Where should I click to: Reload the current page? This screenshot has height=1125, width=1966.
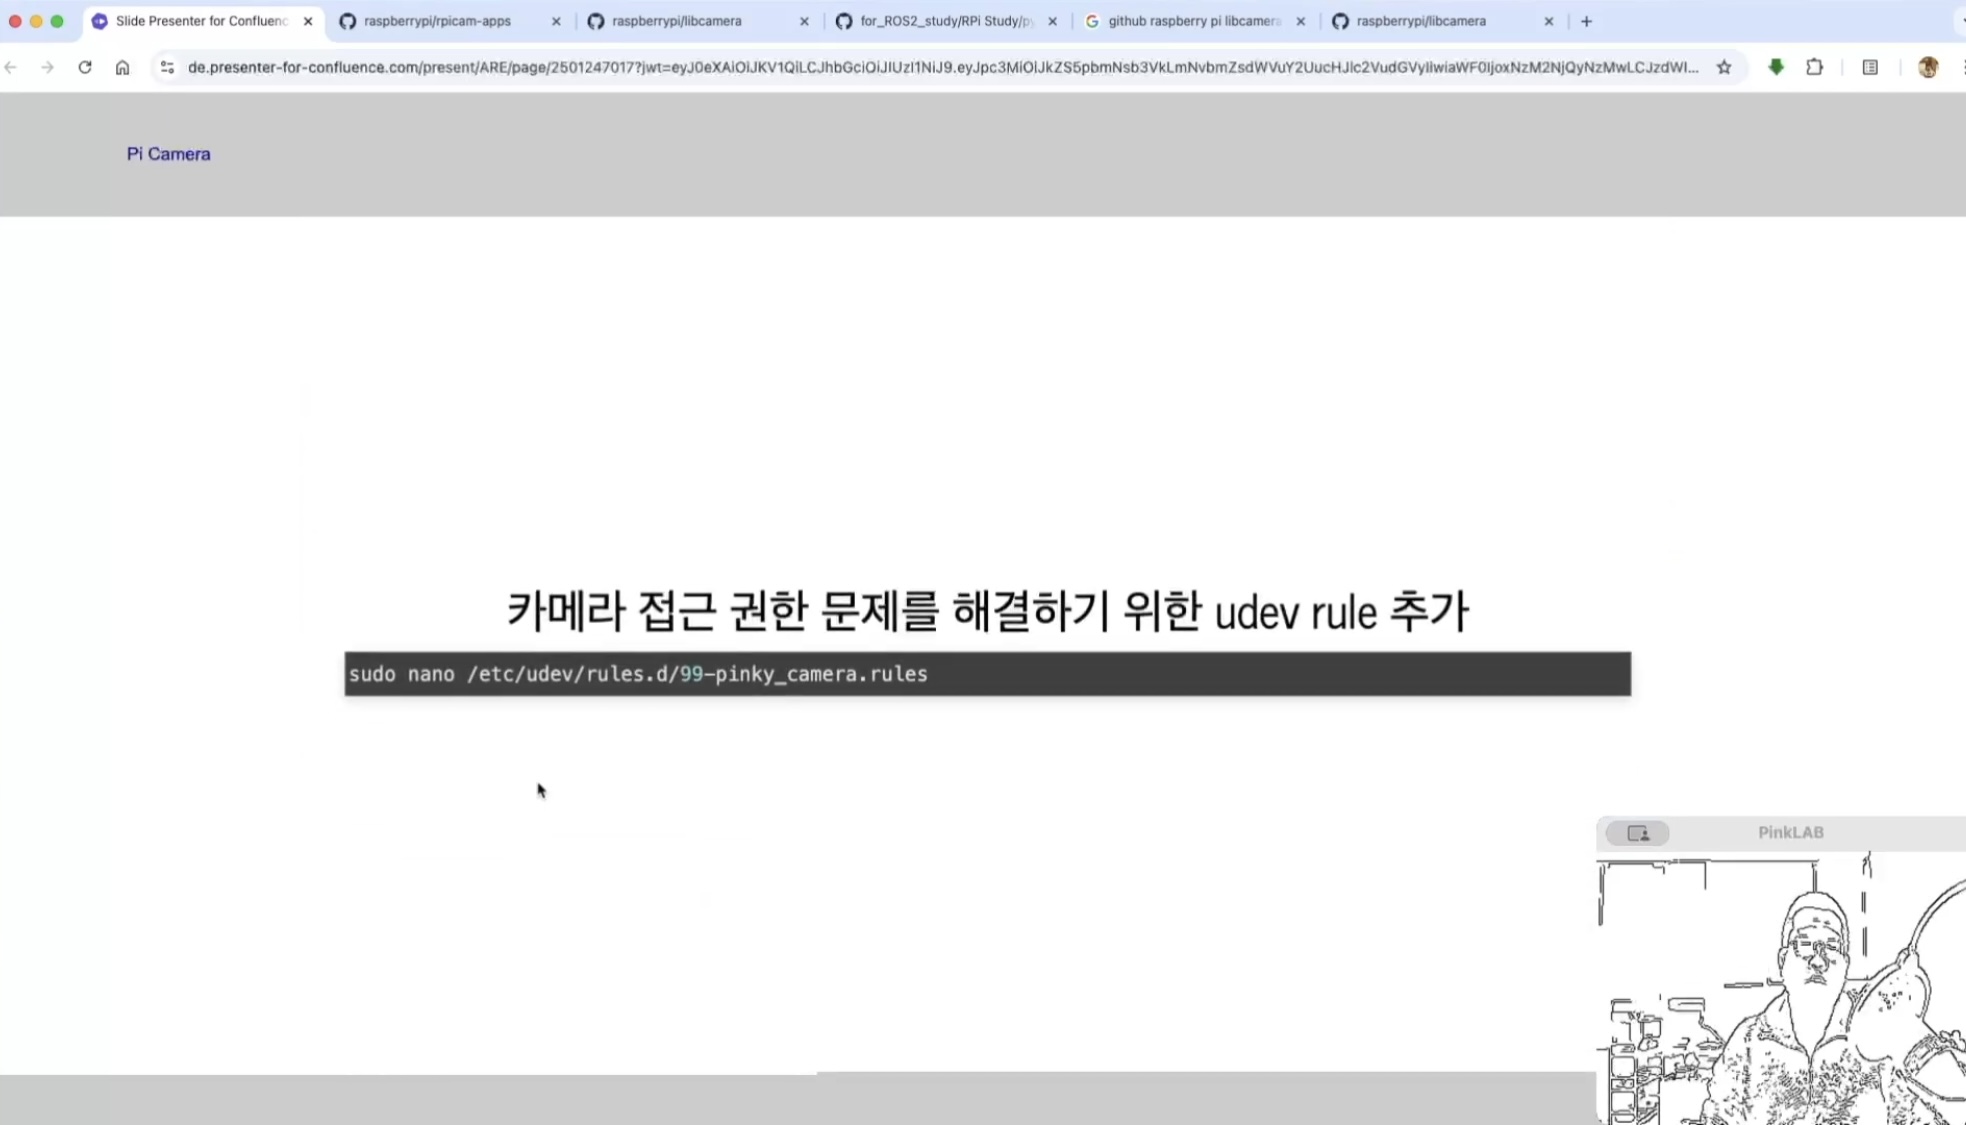[85, 67]
